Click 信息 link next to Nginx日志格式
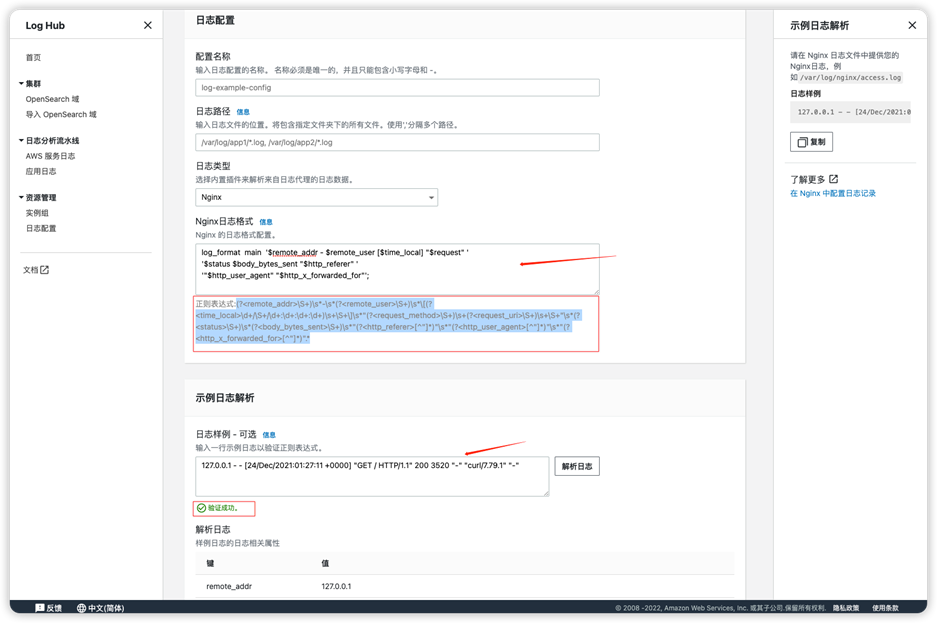937x623 pixels. pyautogui.click(x=266, y=222)
